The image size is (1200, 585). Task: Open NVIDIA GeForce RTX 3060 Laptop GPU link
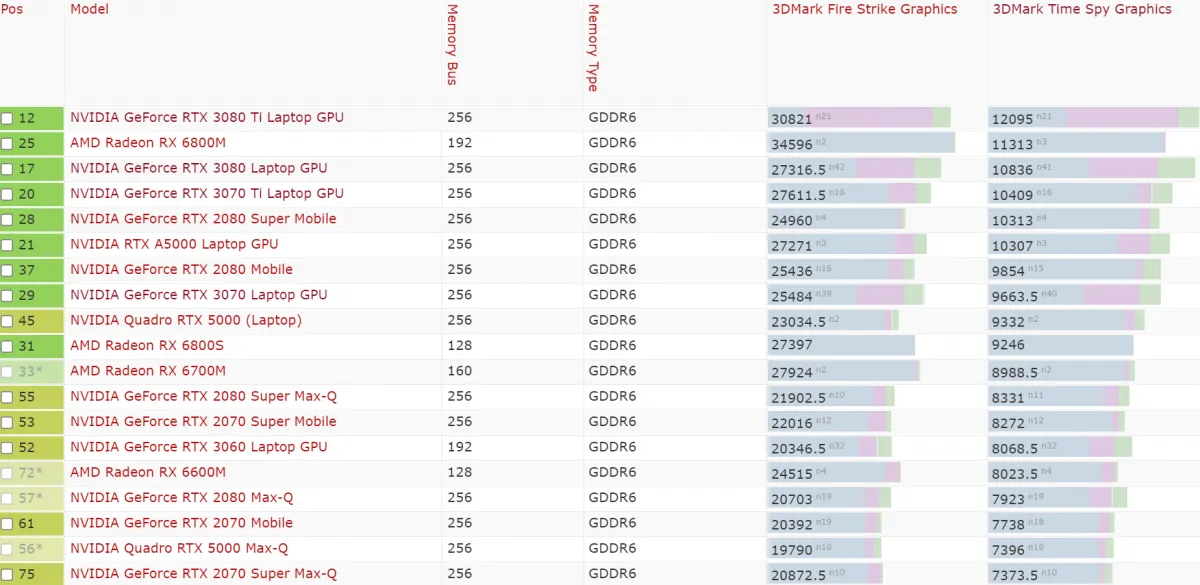pos(199,447)
